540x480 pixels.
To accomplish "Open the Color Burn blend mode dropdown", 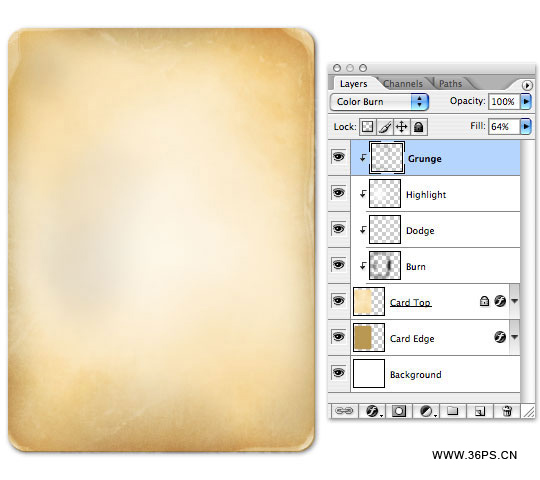I will pyautogui.click(x=379, y=102).
